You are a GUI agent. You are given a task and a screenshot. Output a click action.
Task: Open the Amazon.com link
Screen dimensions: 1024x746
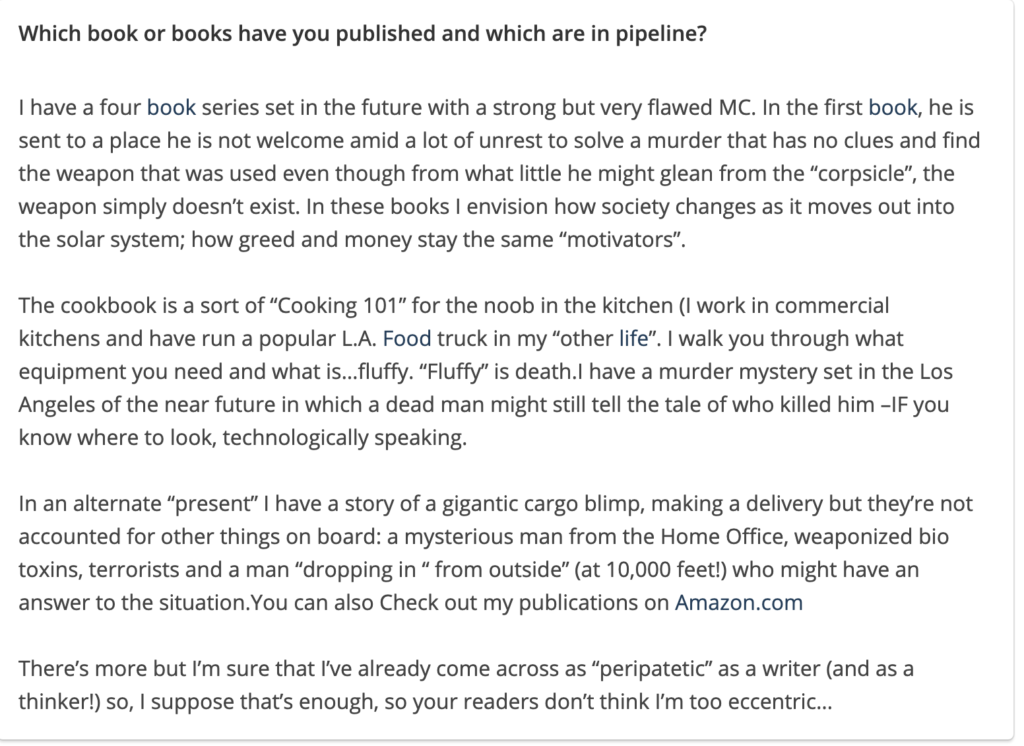739,602
